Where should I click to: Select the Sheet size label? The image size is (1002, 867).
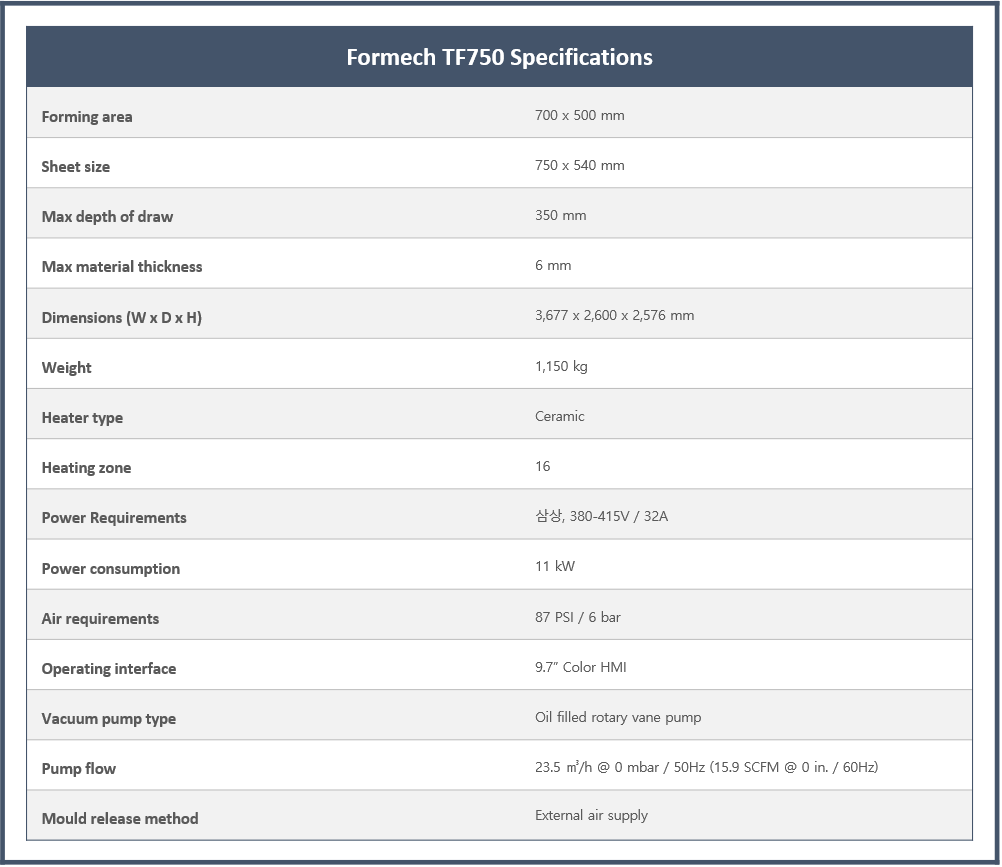(75, 167)
